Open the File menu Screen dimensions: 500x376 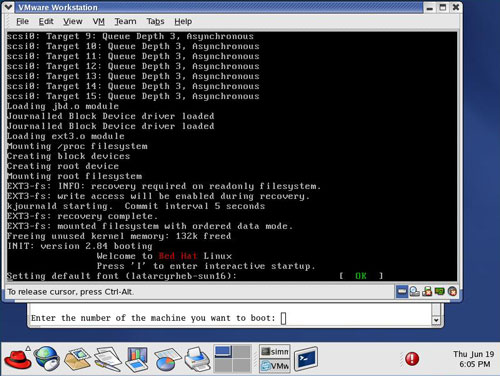tap(22, 21)
